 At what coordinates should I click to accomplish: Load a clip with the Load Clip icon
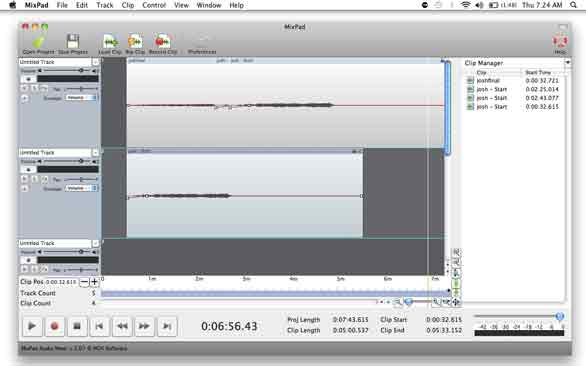[x=110, y=44]
